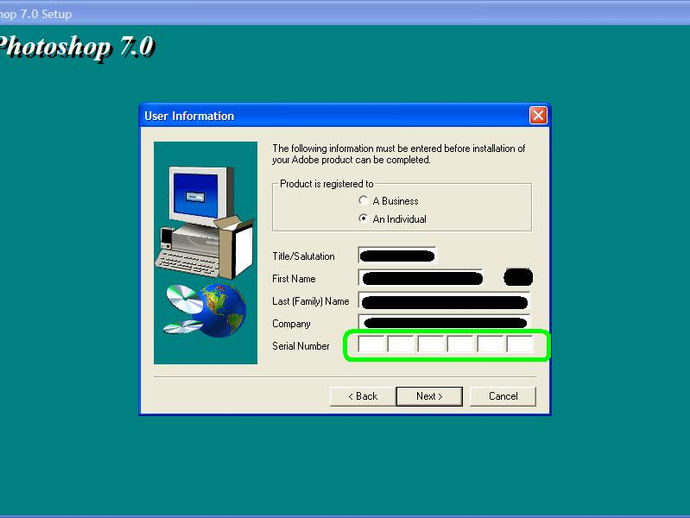Click the fourth Serial Number box

461,344
